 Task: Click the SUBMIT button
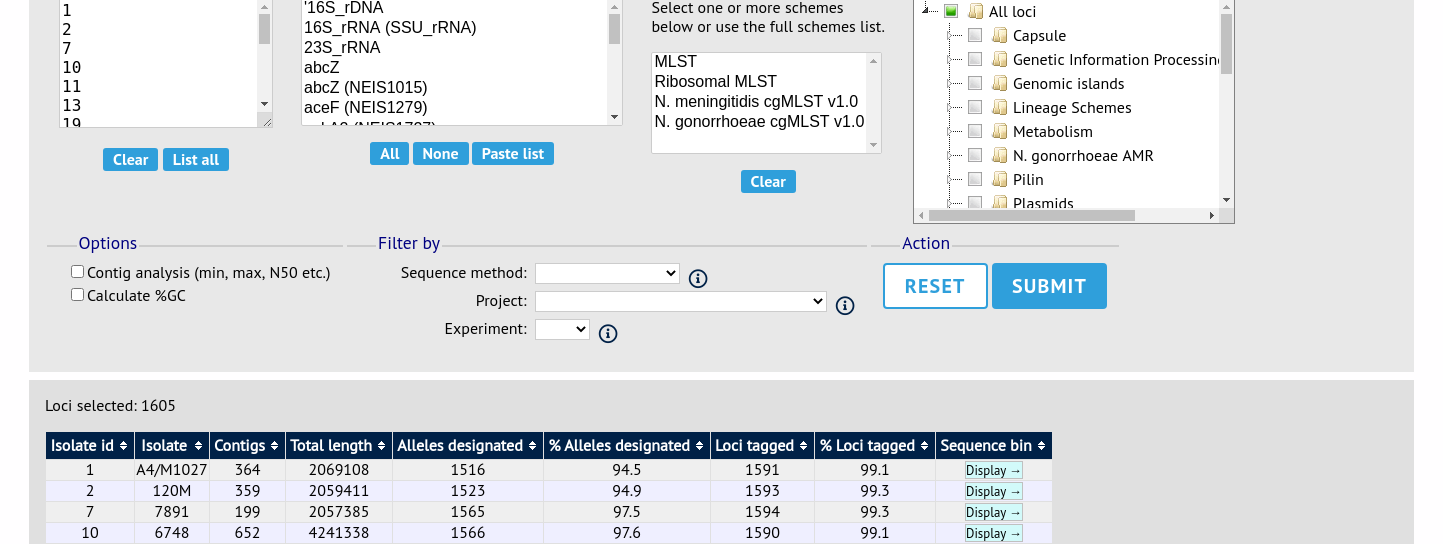pyautogui.click(x=1049, y=286)
